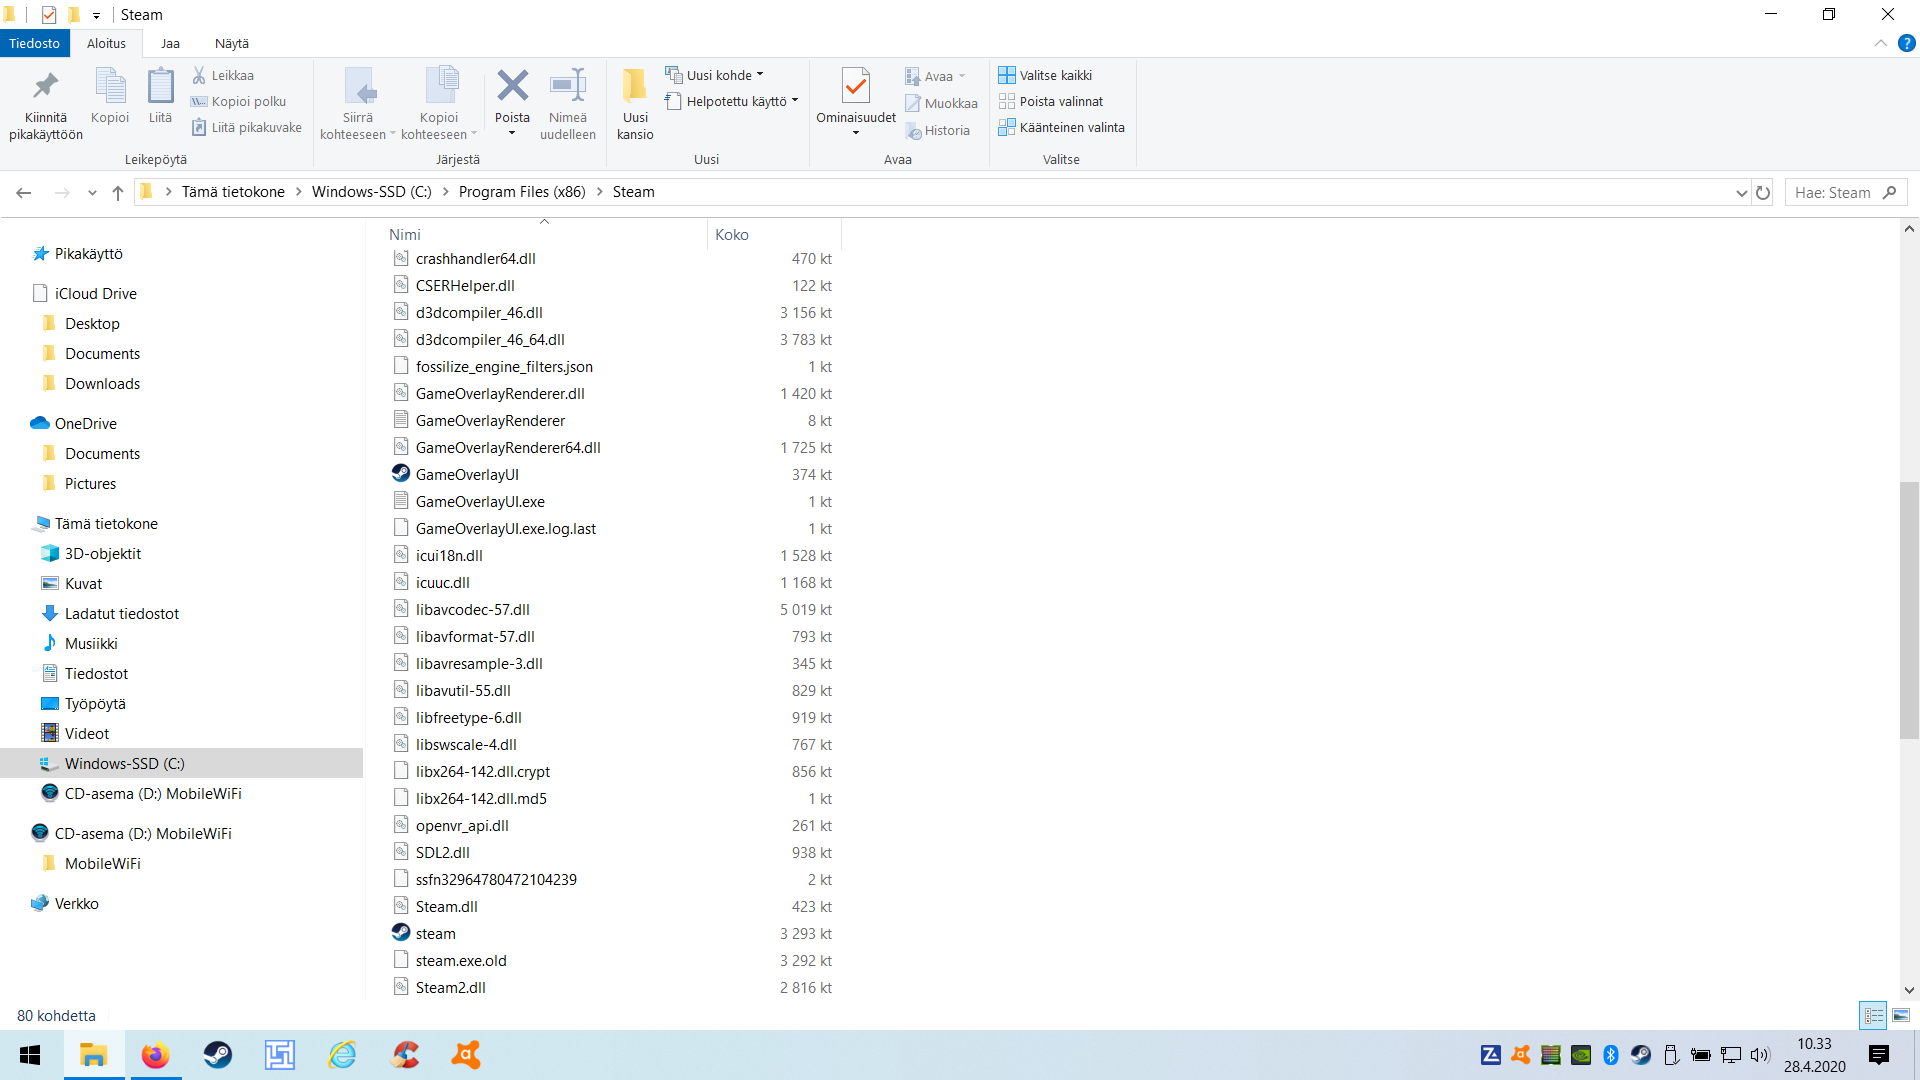This screenshot has height=1080, width=1920.
Task: Select iCloud Drive in sidebar
Action: point(85,293)
